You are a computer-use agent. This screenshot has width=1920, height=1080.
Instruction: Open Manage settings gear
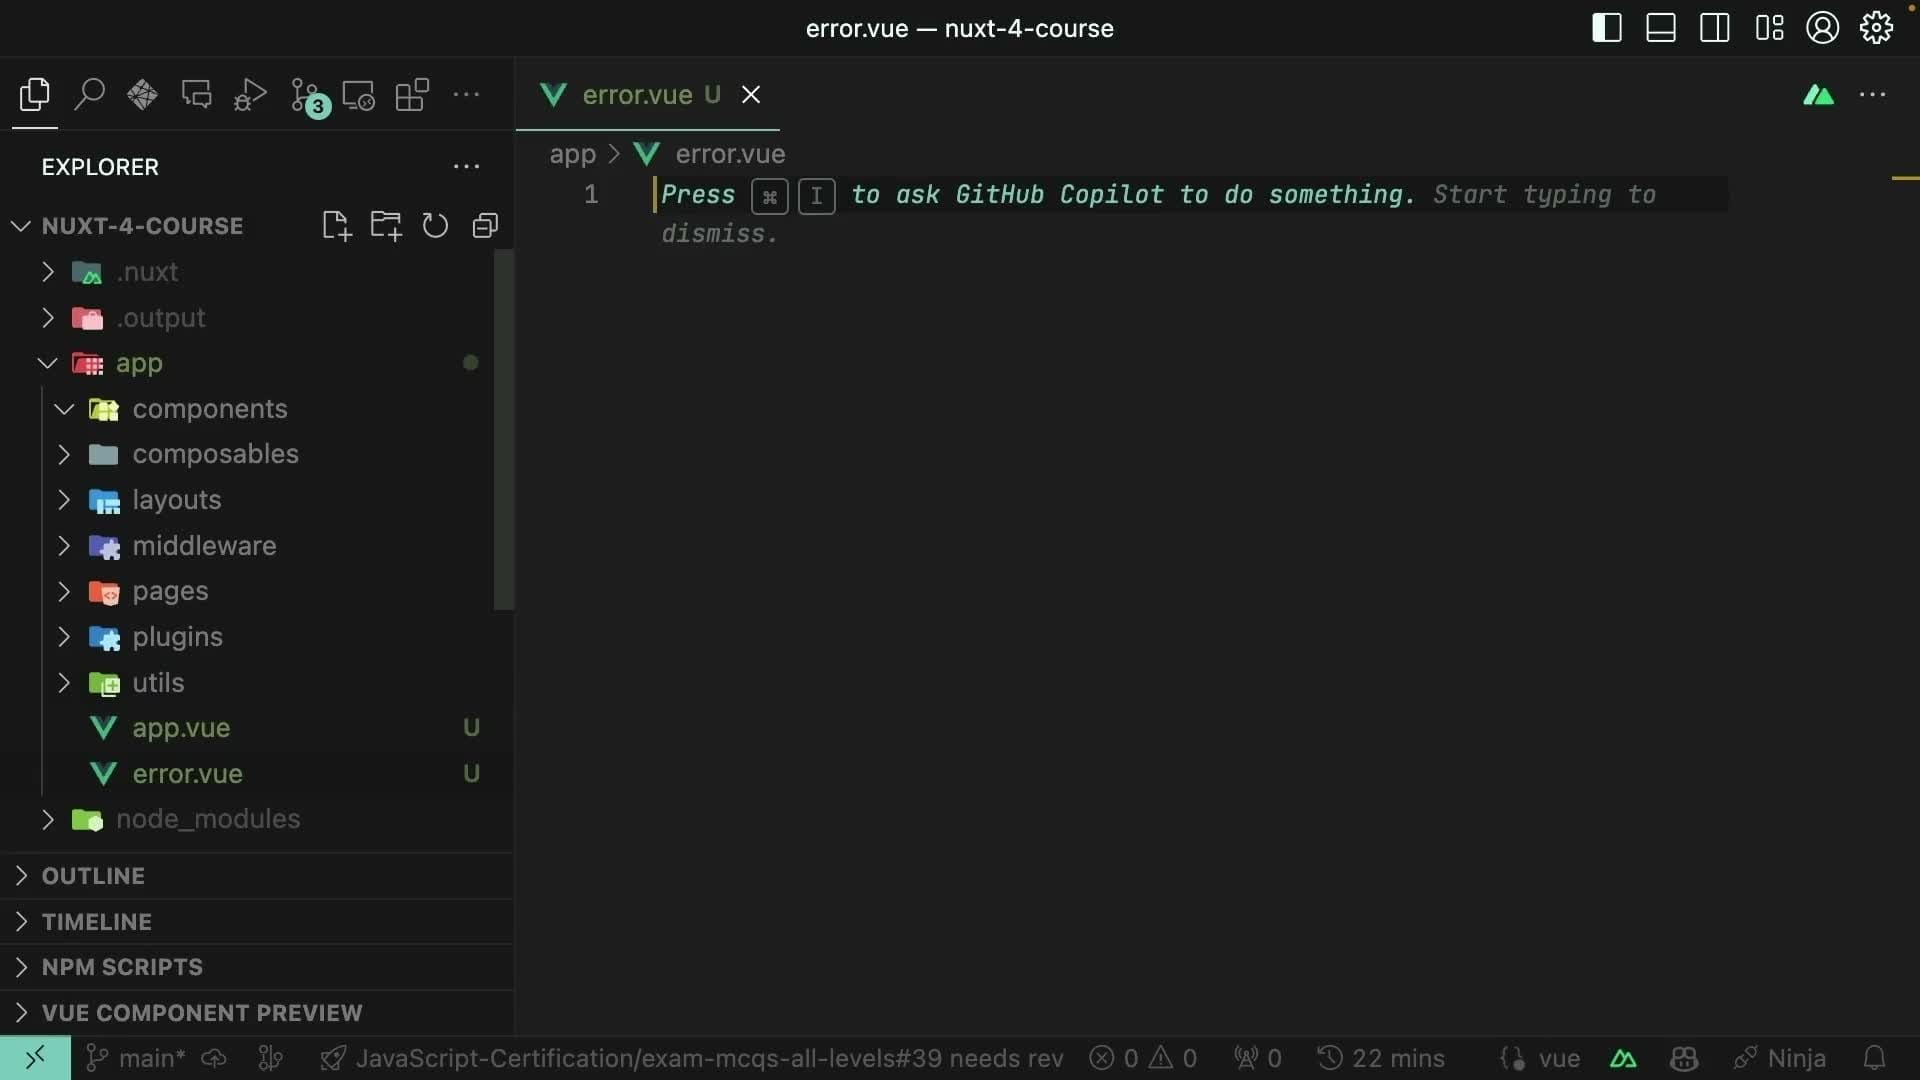point(1877,28)
